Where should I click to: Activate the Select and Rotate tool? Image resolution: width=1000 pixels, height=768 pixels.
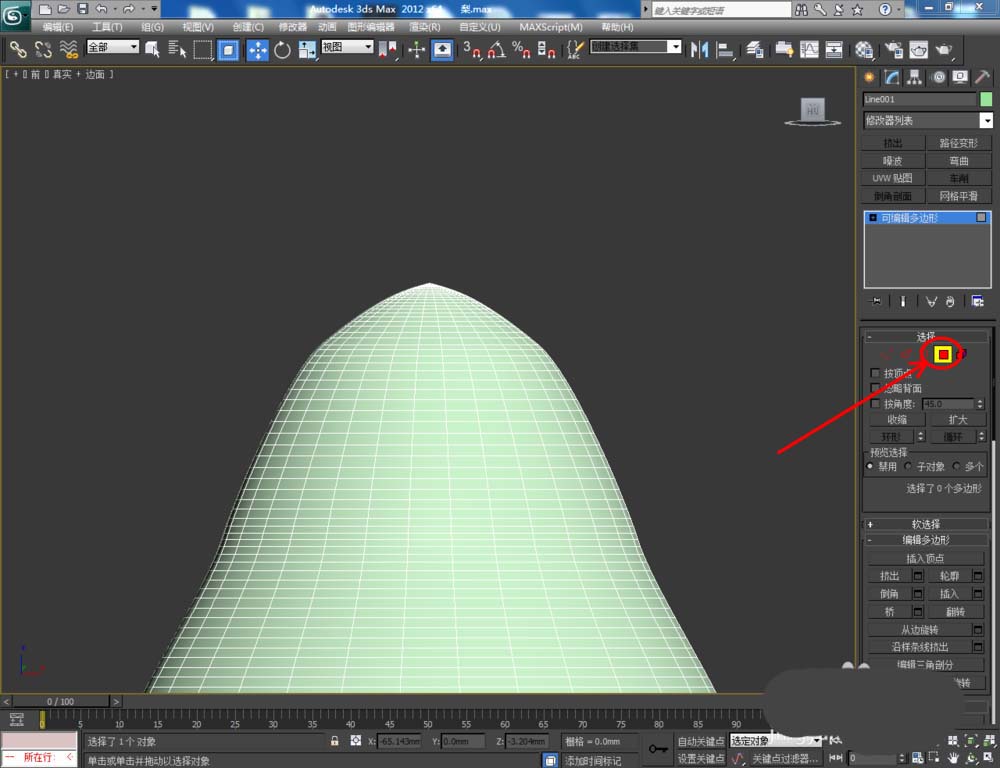[282, 49]
